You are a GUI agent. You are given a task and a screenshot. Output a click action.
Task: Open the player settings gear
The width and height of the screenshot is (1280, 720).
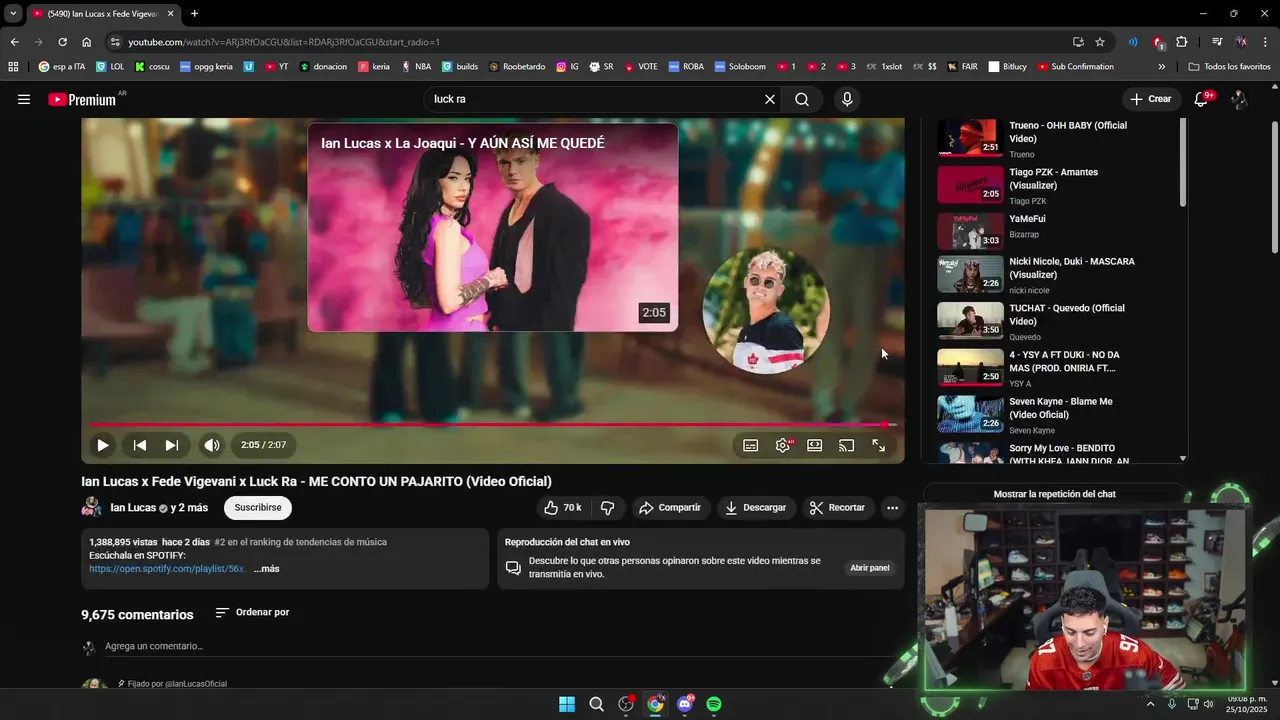783,445
